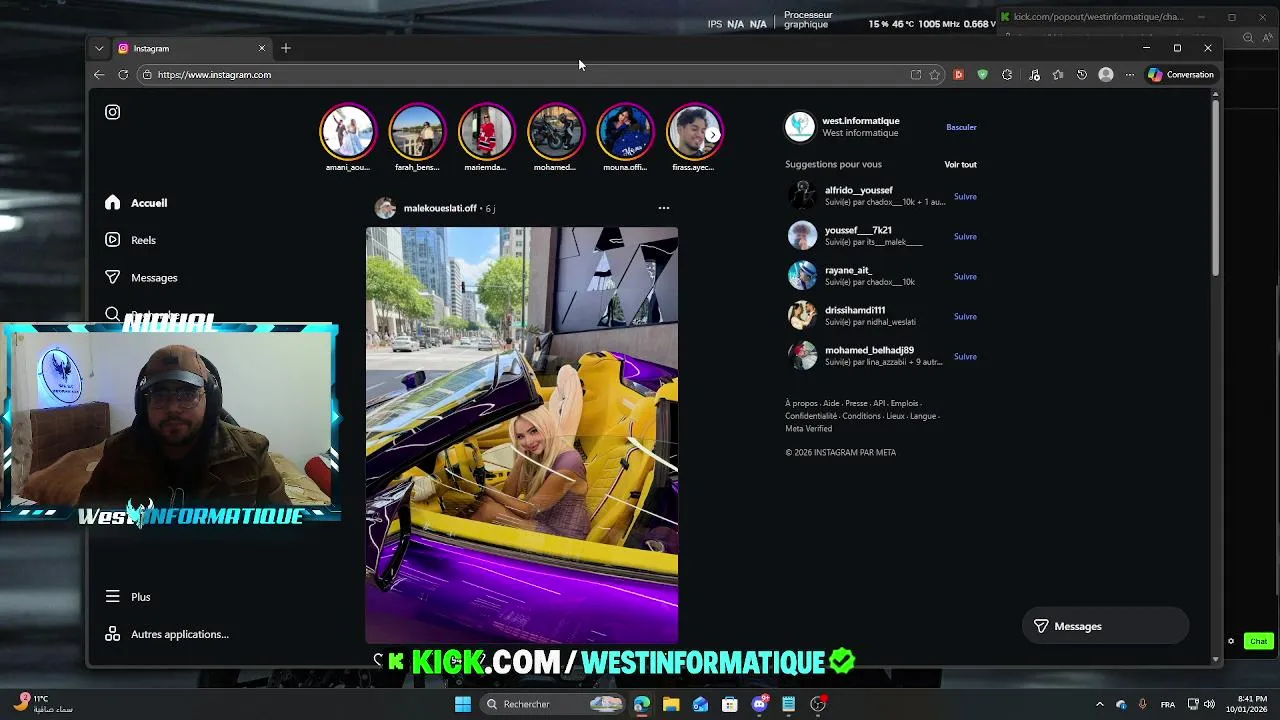
Task: Open browser profile avatar
Action: tap(1106, 74)
